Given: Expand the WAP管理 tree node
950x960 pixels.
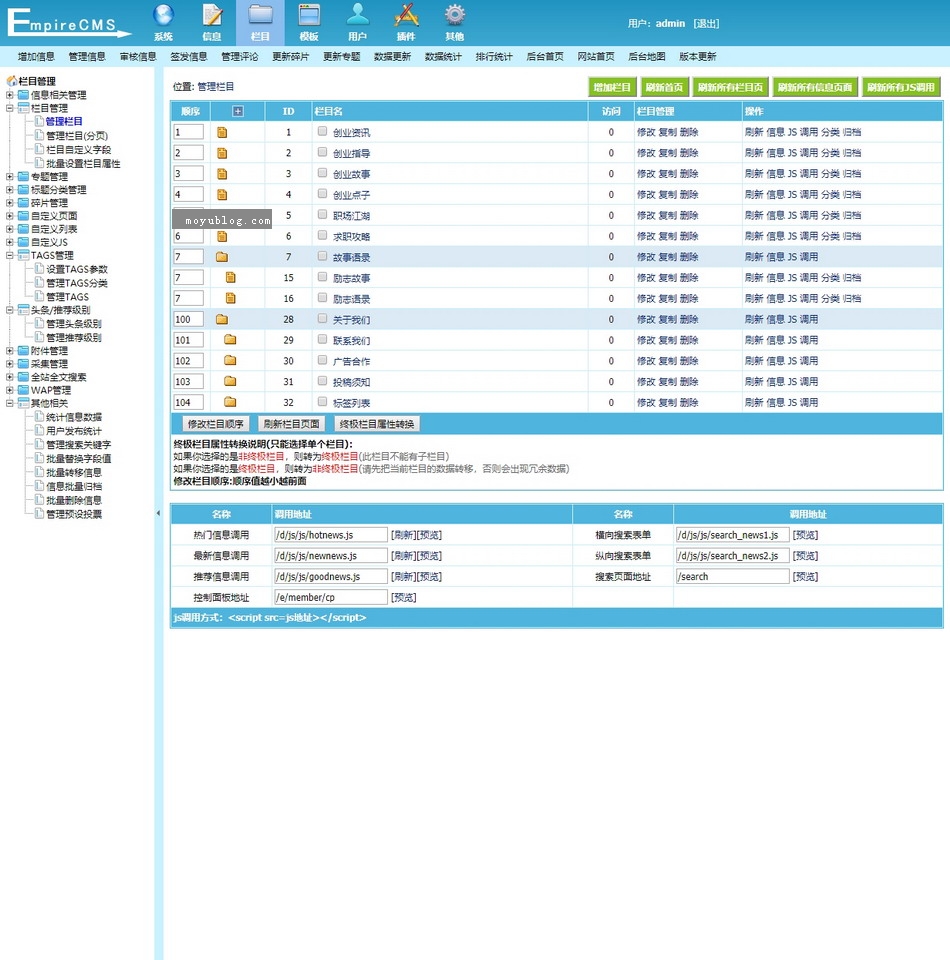Looking at the screenshot, I should click(x=10, y=390).
